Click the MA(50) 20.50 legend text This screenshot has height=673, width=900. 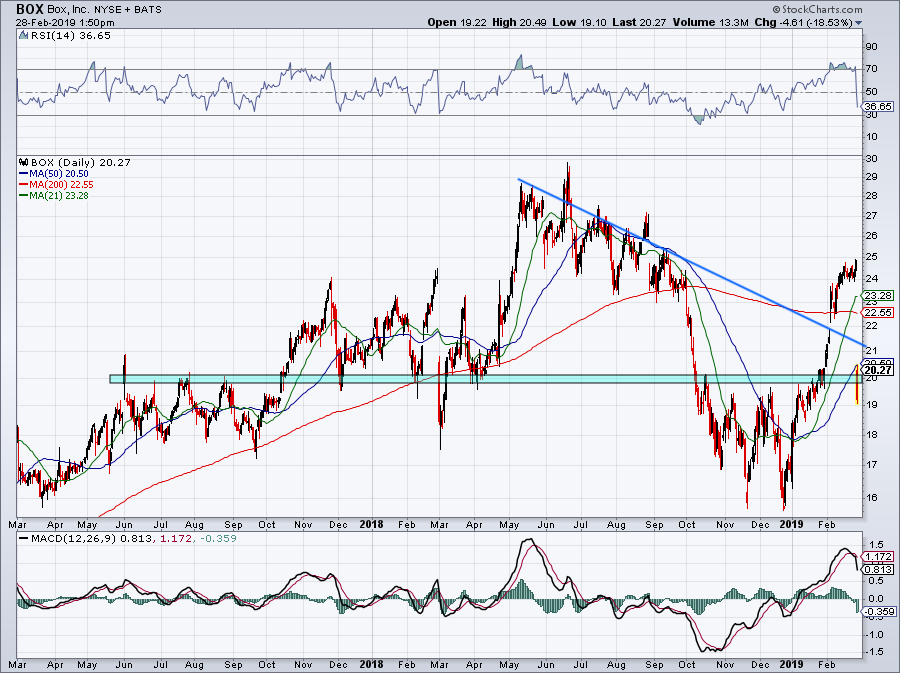click(59, 174)
